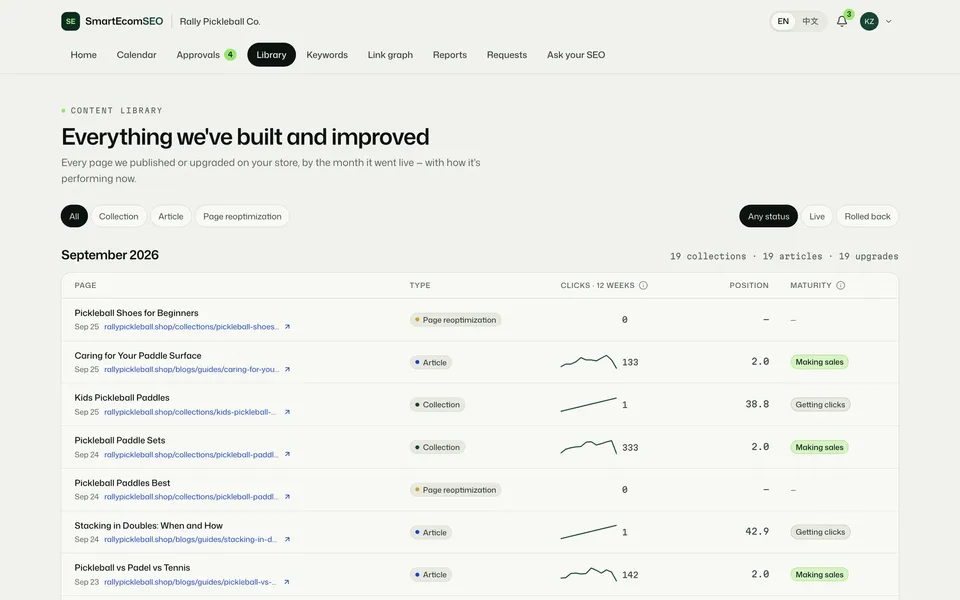The width and height of the screenshot is (960, 600).
Task: Open the Keywords tab
Action: pyautogui.click(x=327, y=54)
